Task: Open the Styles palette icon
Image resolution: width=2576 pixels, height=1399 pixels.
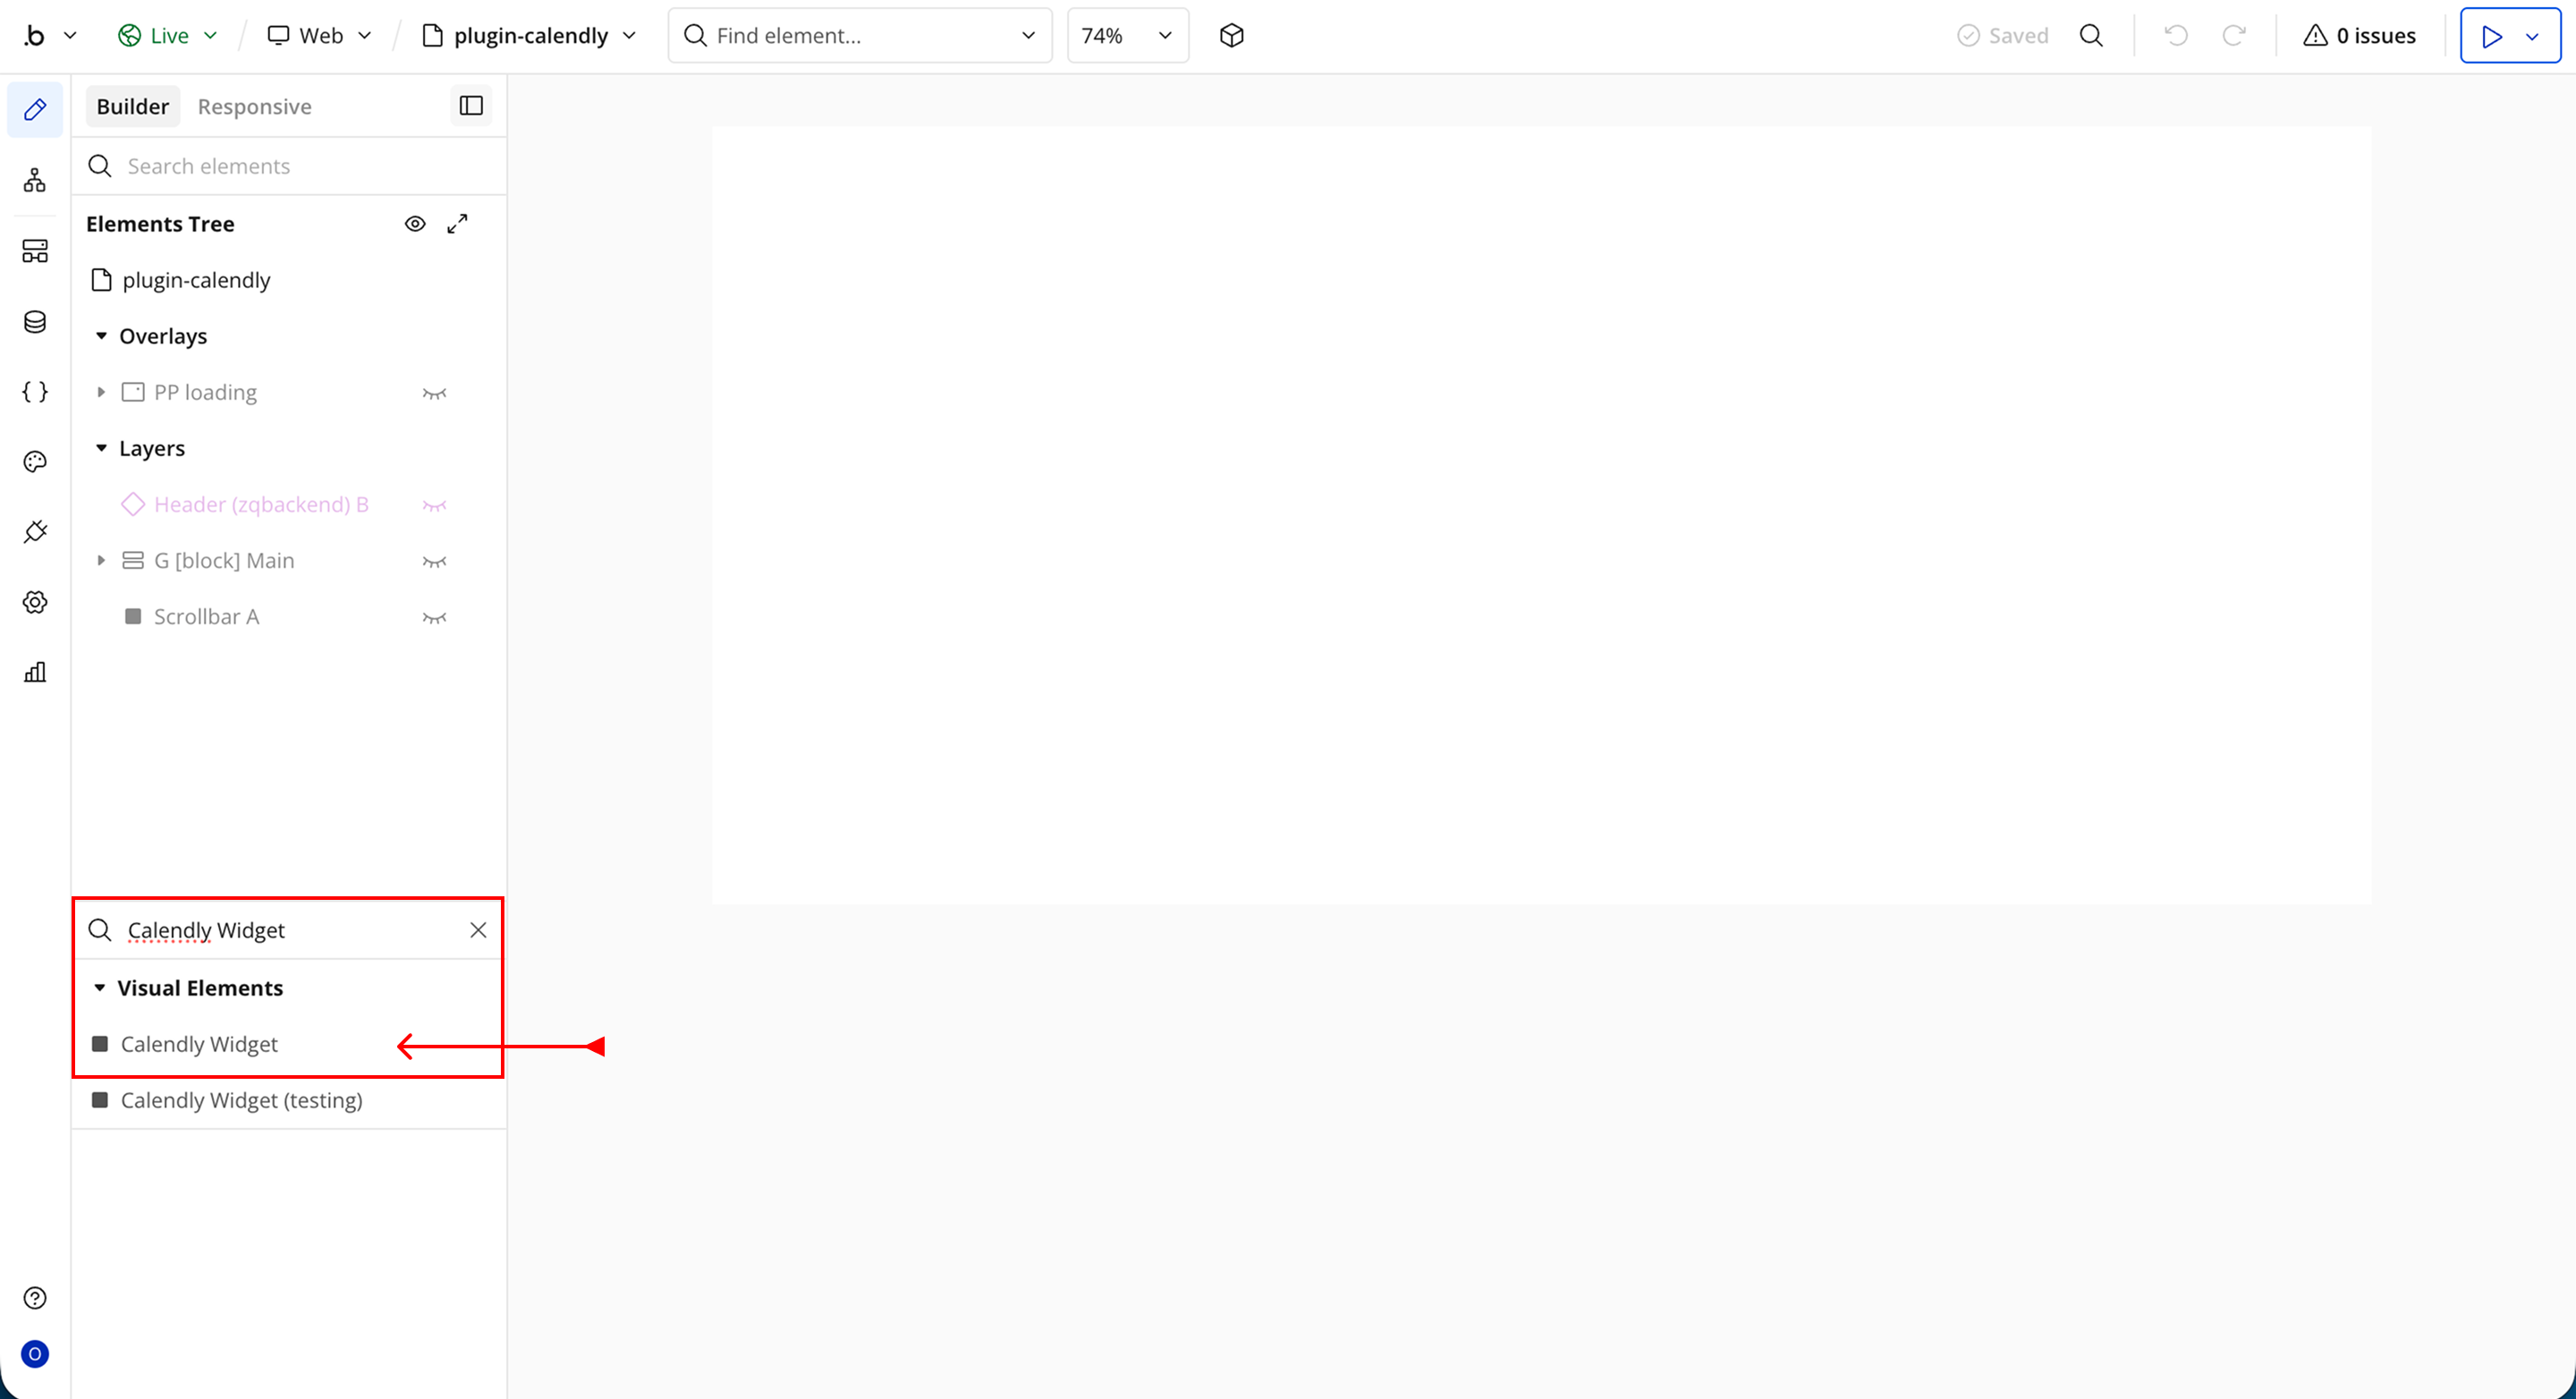Action: coord(35,462)
